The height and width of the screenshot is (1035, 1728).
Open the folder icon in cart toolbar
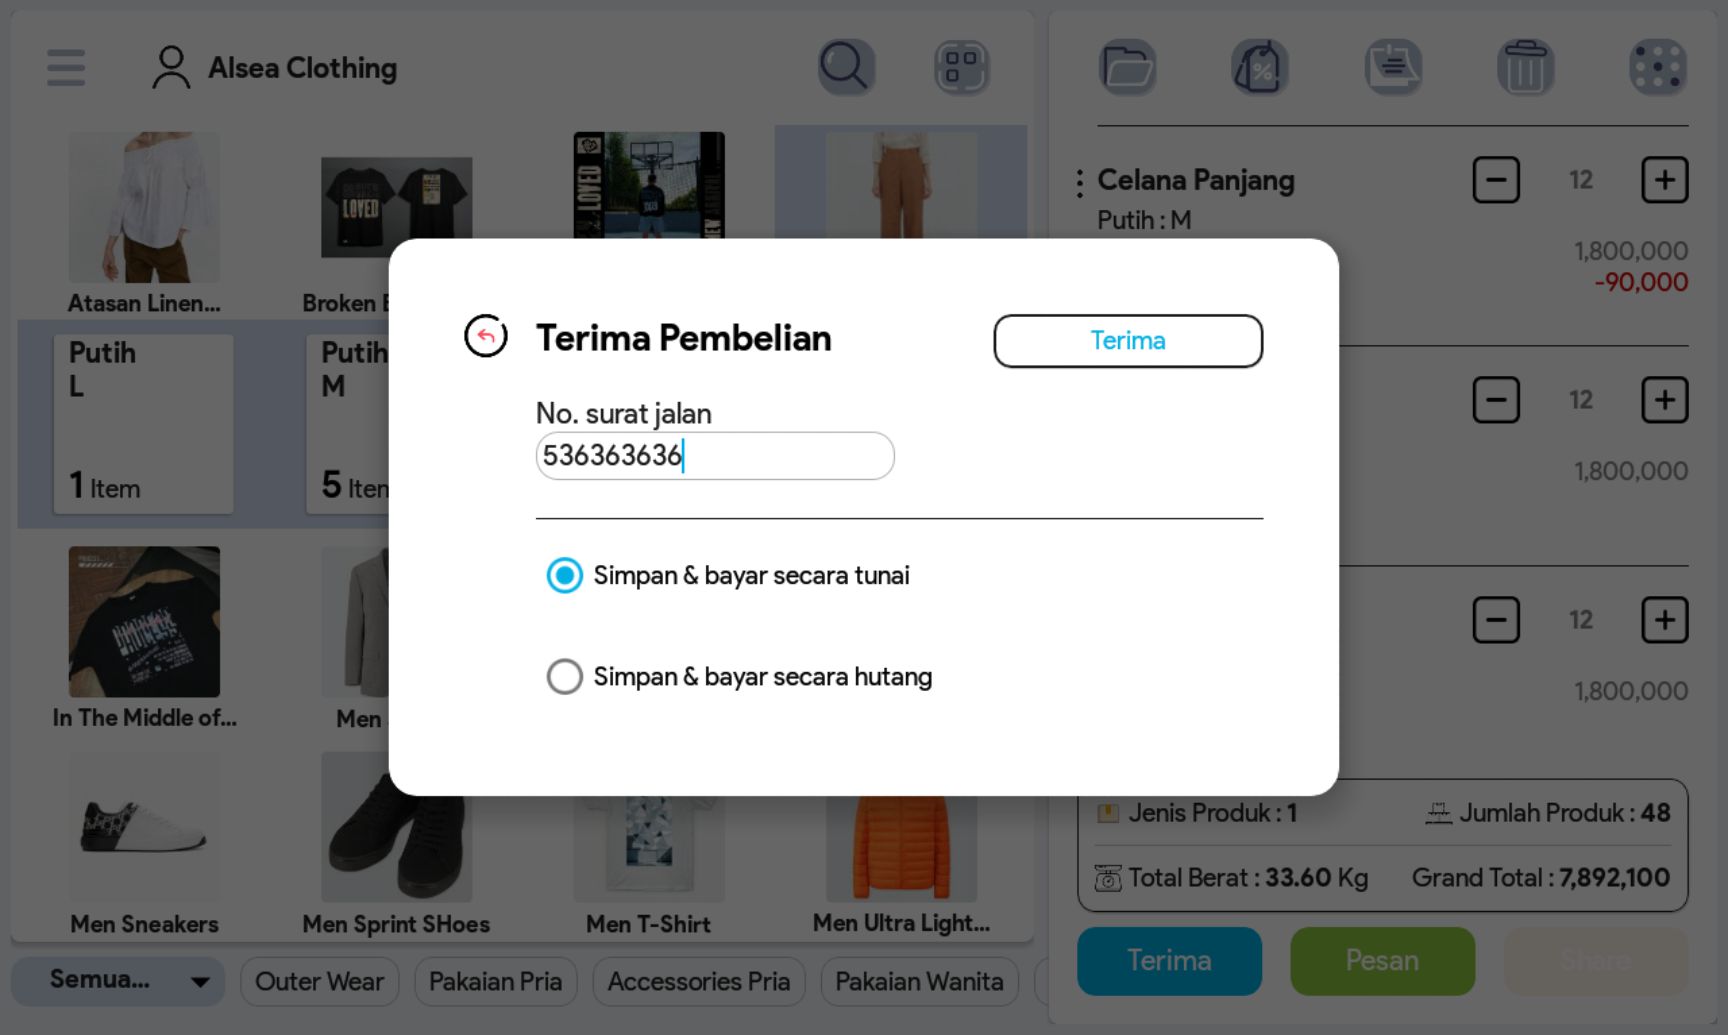[x=1128, y=68]
